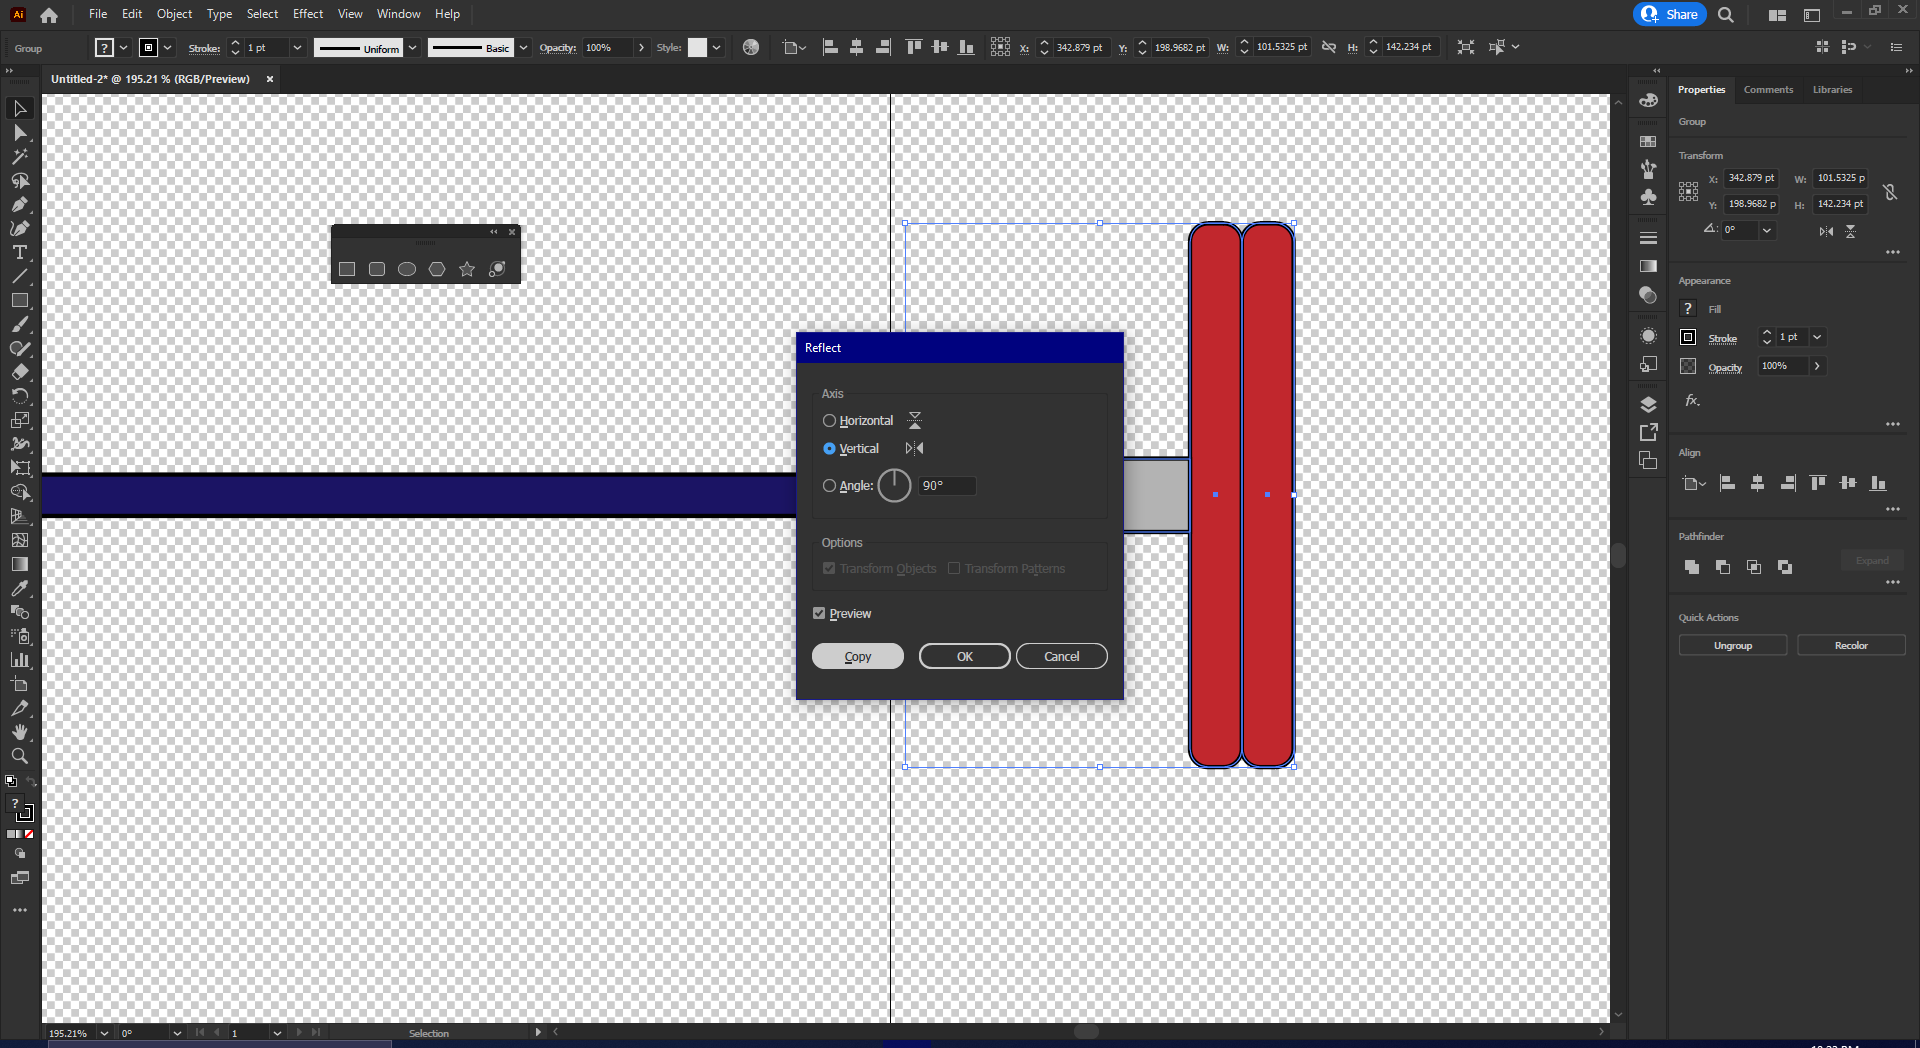Select the Direct Selection tool

tap(20, 133)
